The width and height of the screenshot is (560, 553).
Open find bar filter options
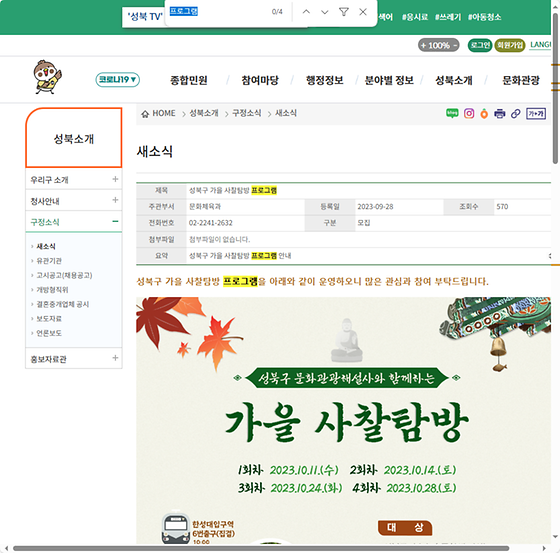pos(344,12)
